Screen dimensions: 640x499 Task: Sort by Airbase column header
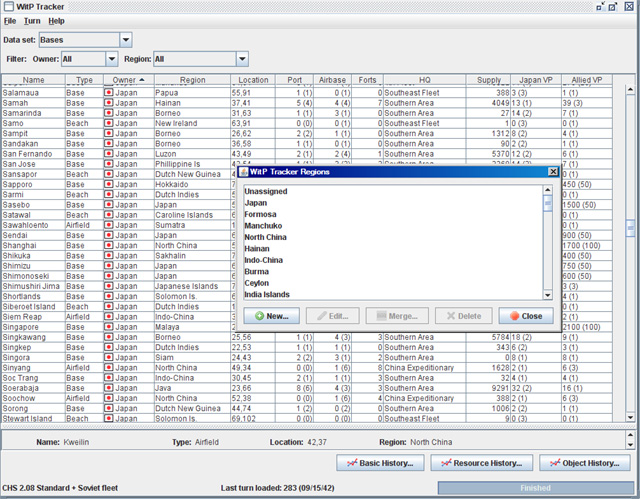pos(332,80)
